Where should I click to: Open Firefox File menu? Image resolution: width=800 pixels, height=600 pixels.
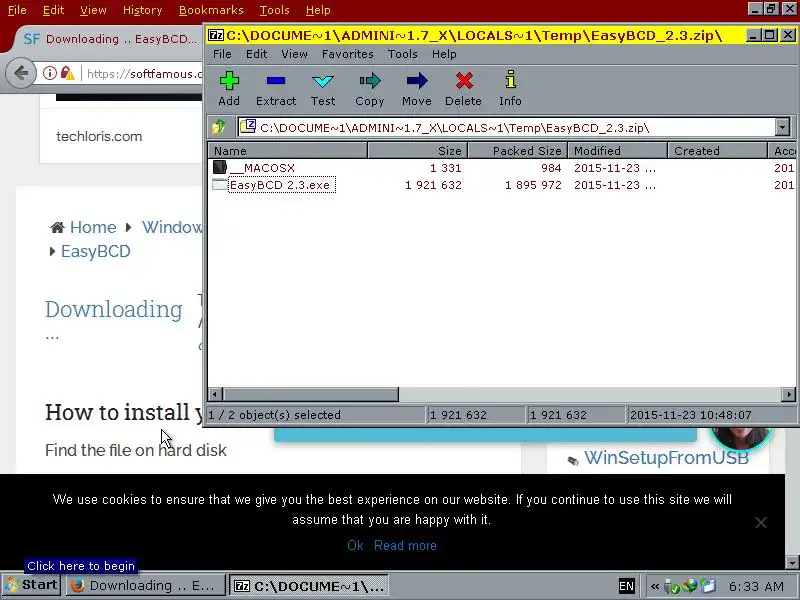coord(17,10)
